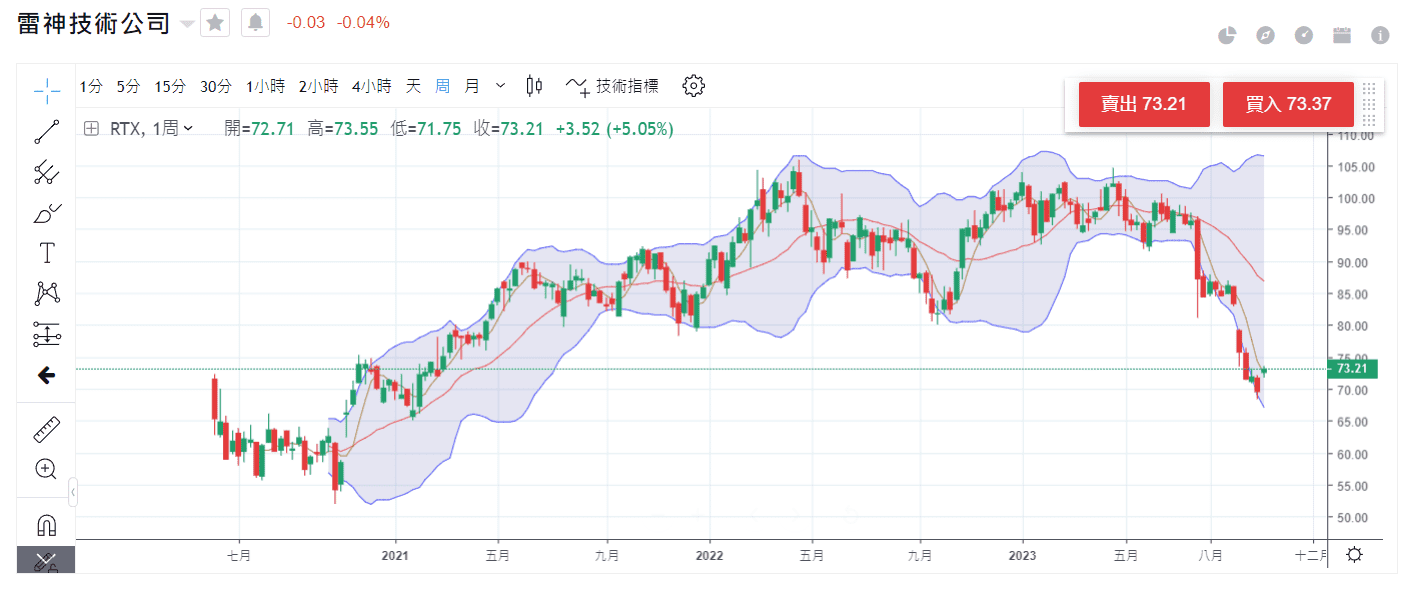Select the text annotation tool
Screen dimensions: 1415x590
pyautogui.click(x=47, y=252)
